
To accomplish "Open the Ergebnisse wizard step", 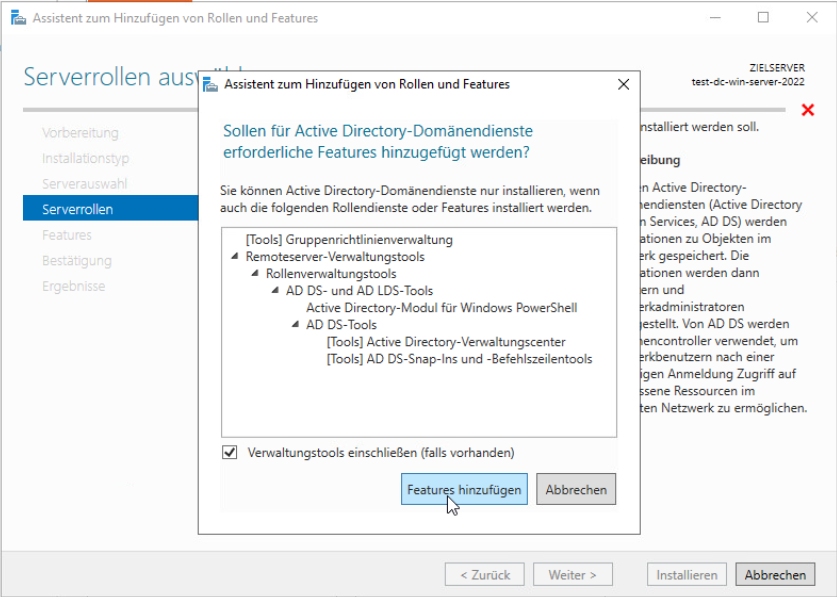I will pos(74,286).
